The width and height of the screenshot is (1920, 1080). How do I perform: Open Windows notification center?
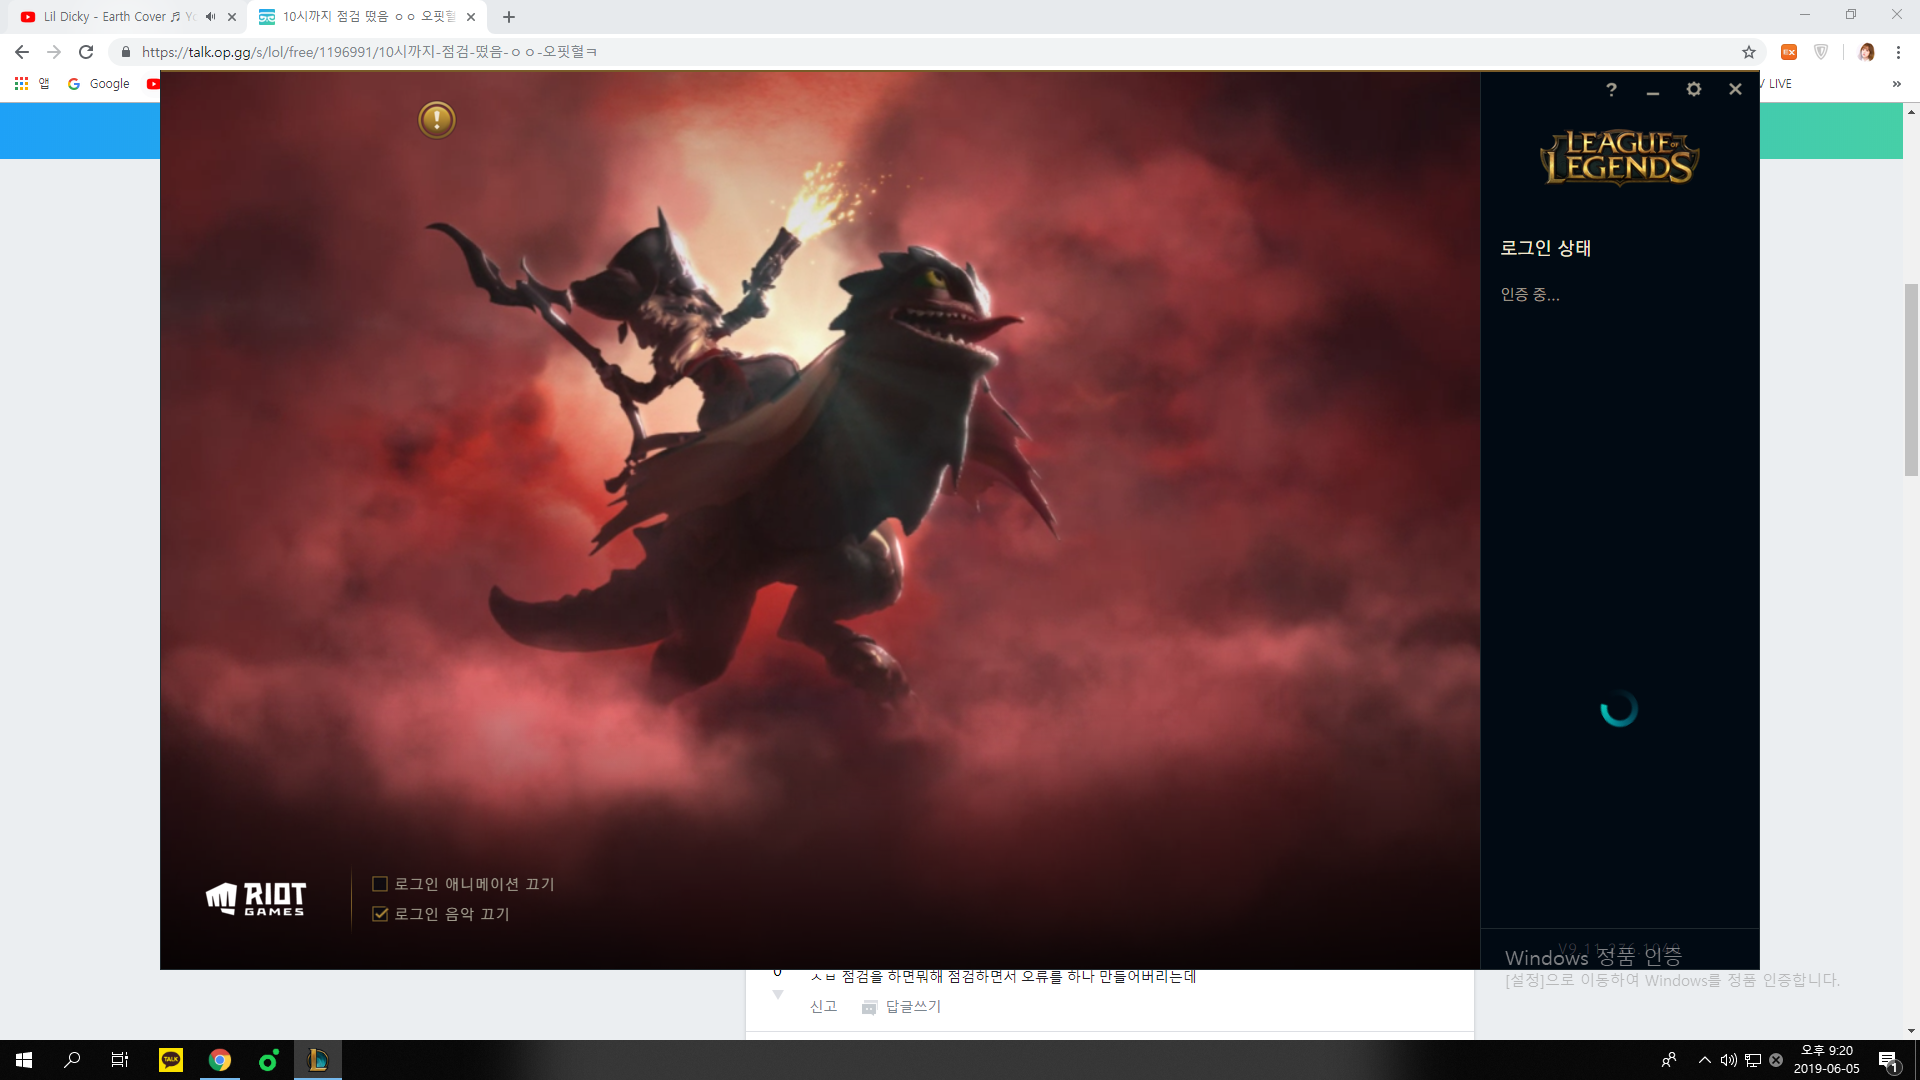[1889, 1060]
